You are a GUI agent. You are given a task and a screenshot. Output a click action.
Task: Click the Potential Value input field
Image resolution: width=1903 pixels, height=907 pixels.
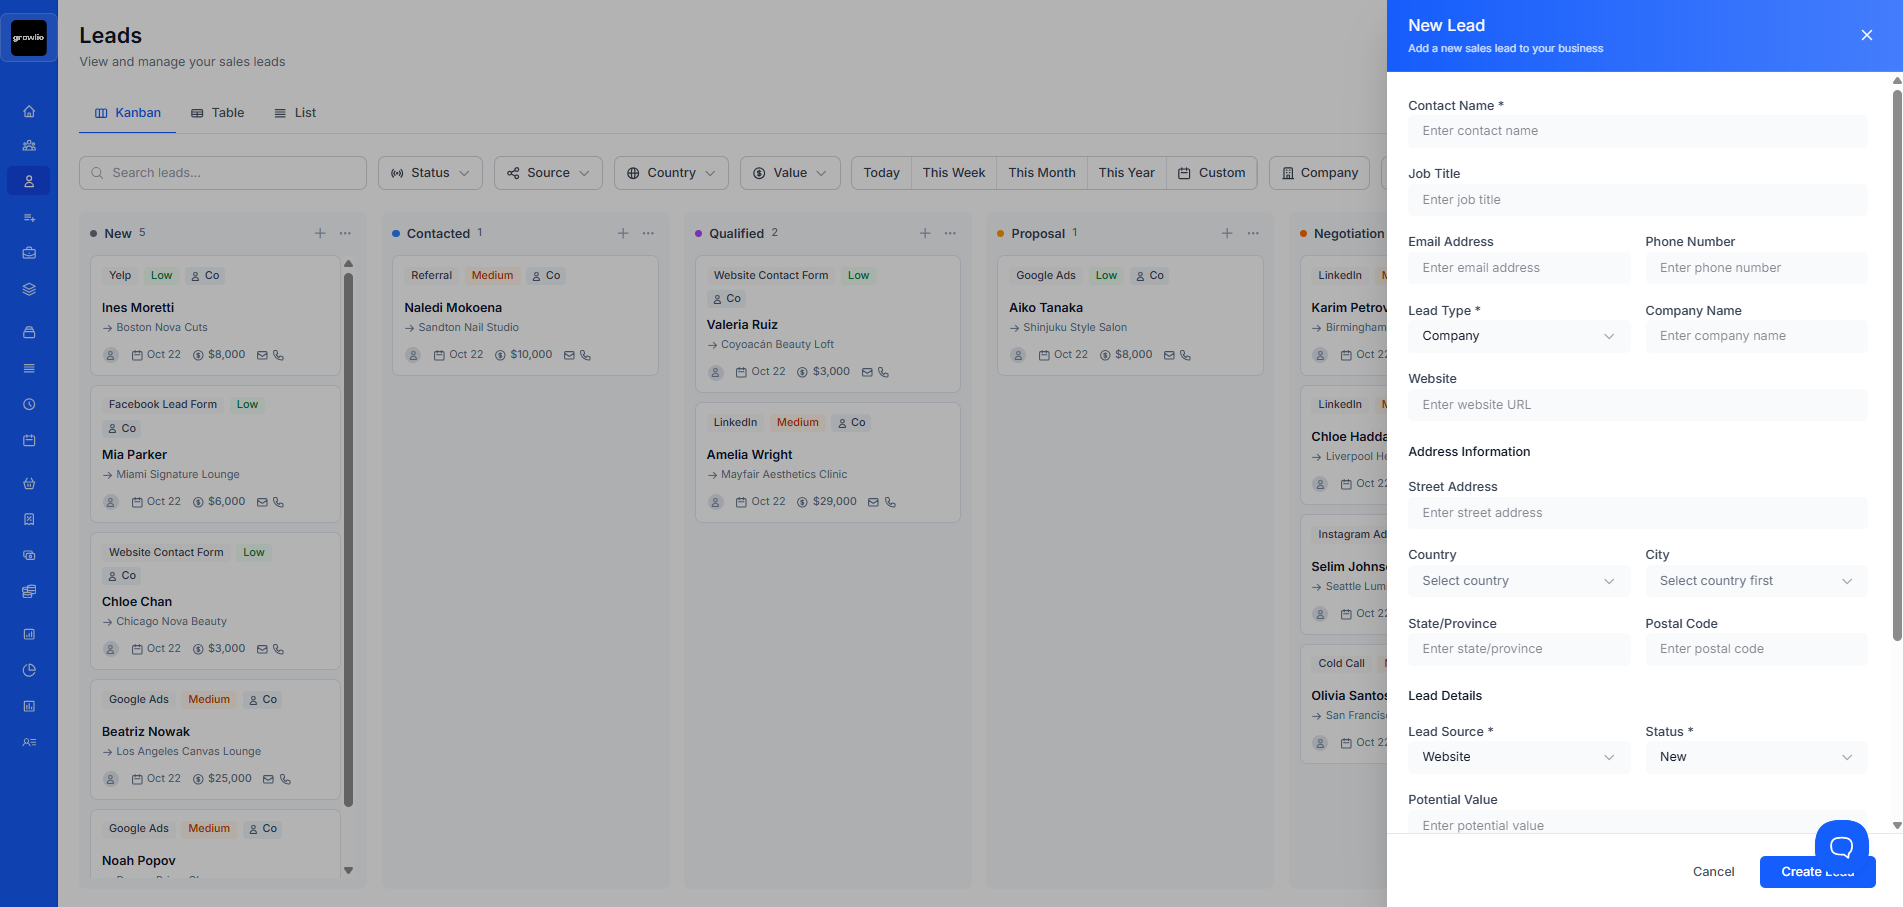pyautogui.click(x=1637, y=824)
